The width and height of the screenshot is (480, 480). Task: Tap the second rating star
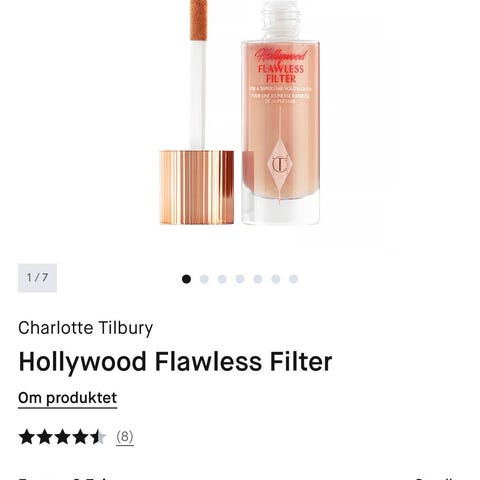click(x=44, y=437)
